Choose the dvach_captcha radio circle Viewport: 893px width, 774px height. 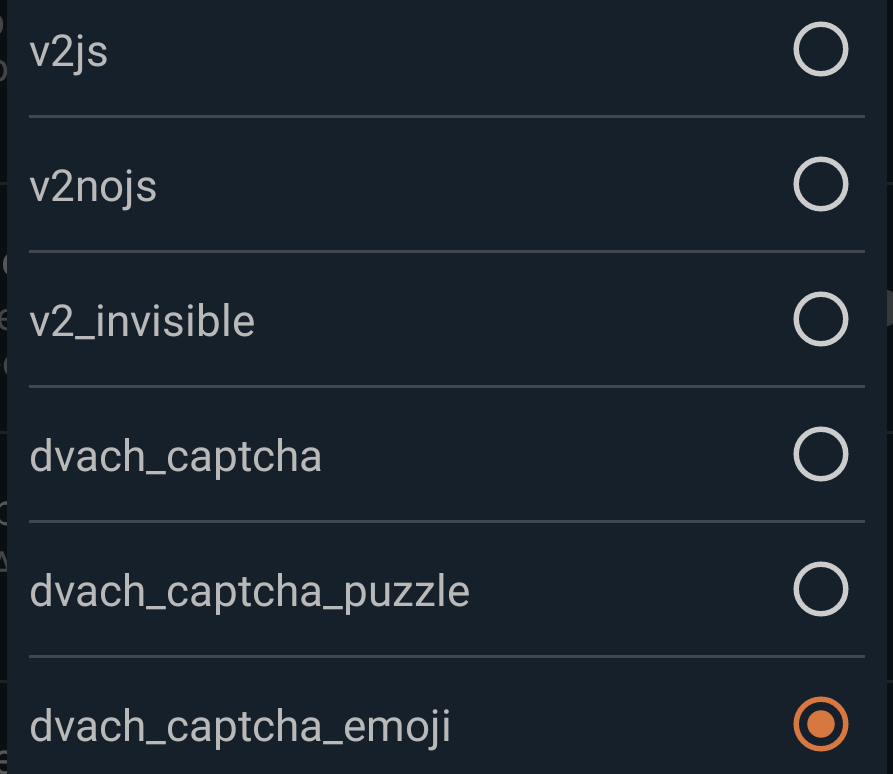pos(820,455)
